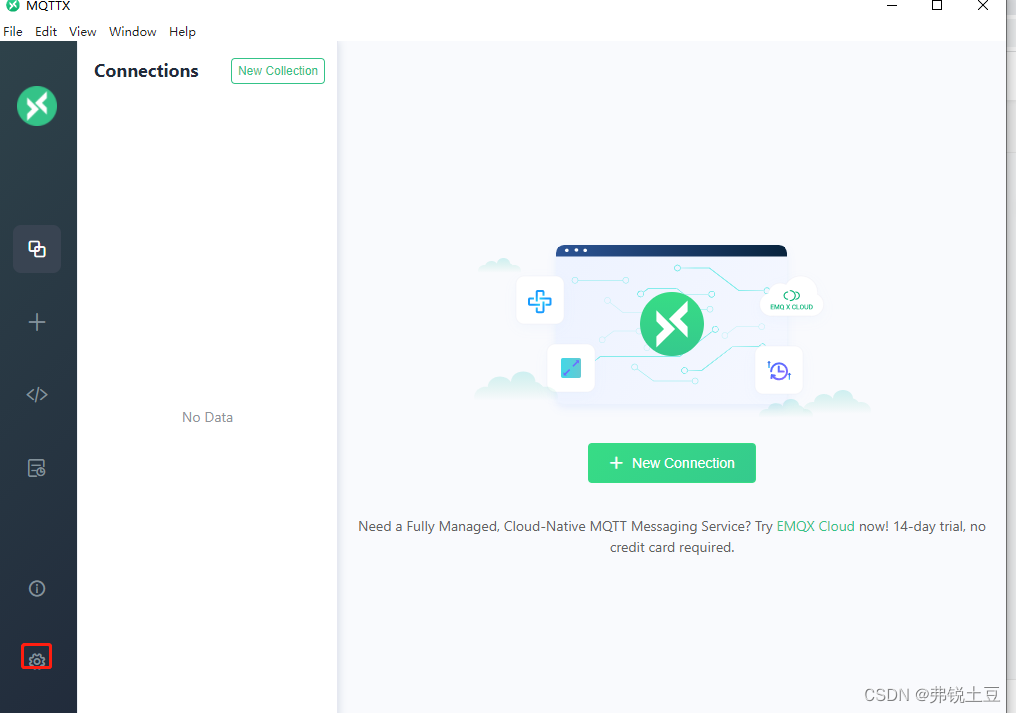
Task: Open the Script page code icon
Action: (x=37, y=395)
